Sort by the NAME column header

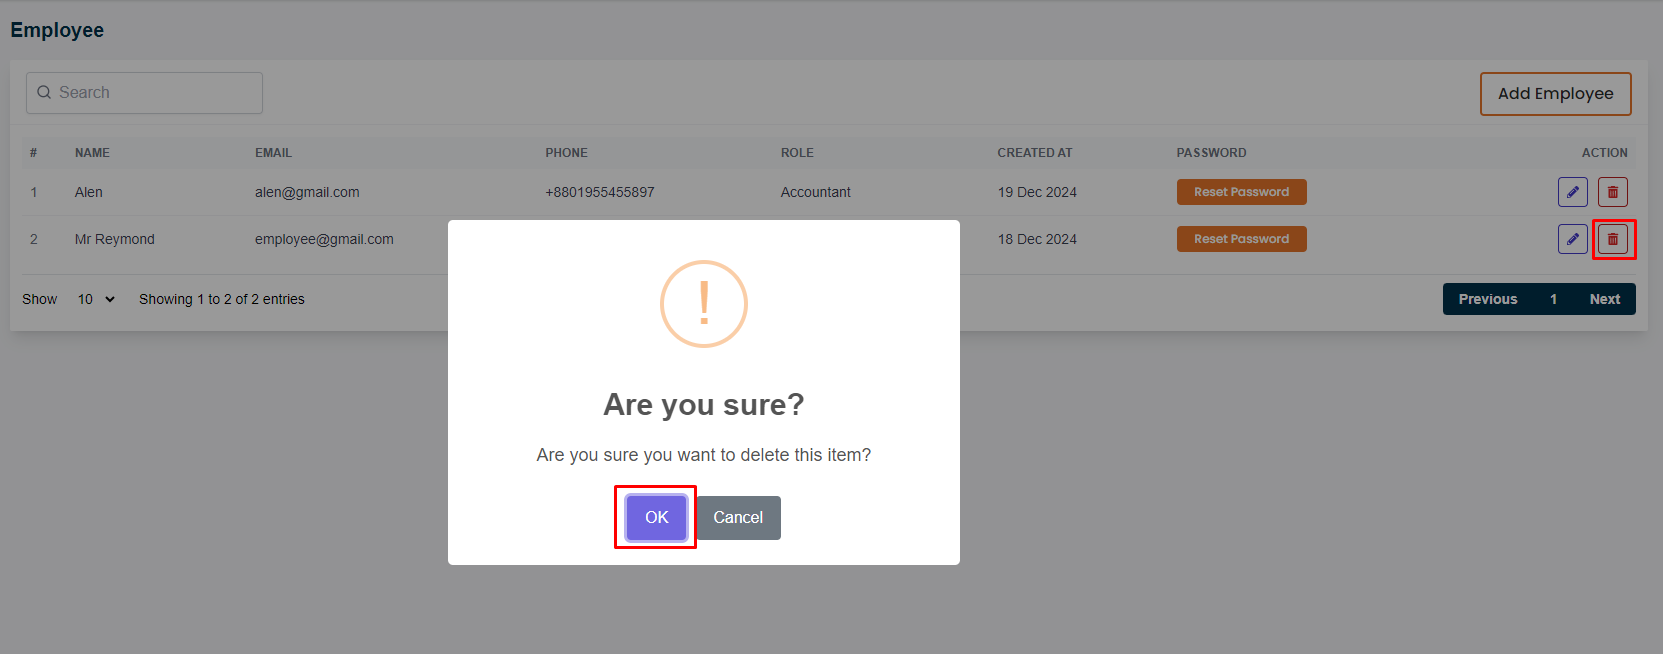pos(92,153)
